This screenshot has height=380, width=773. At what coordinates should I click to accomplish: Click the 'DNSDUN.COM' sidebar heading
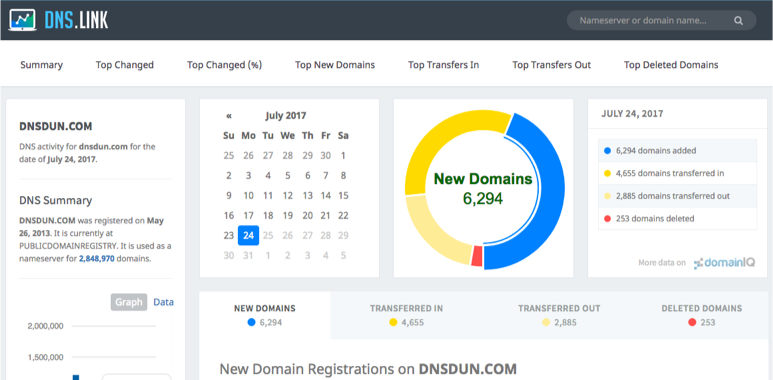pyautogui.click(x=56, y=127)
